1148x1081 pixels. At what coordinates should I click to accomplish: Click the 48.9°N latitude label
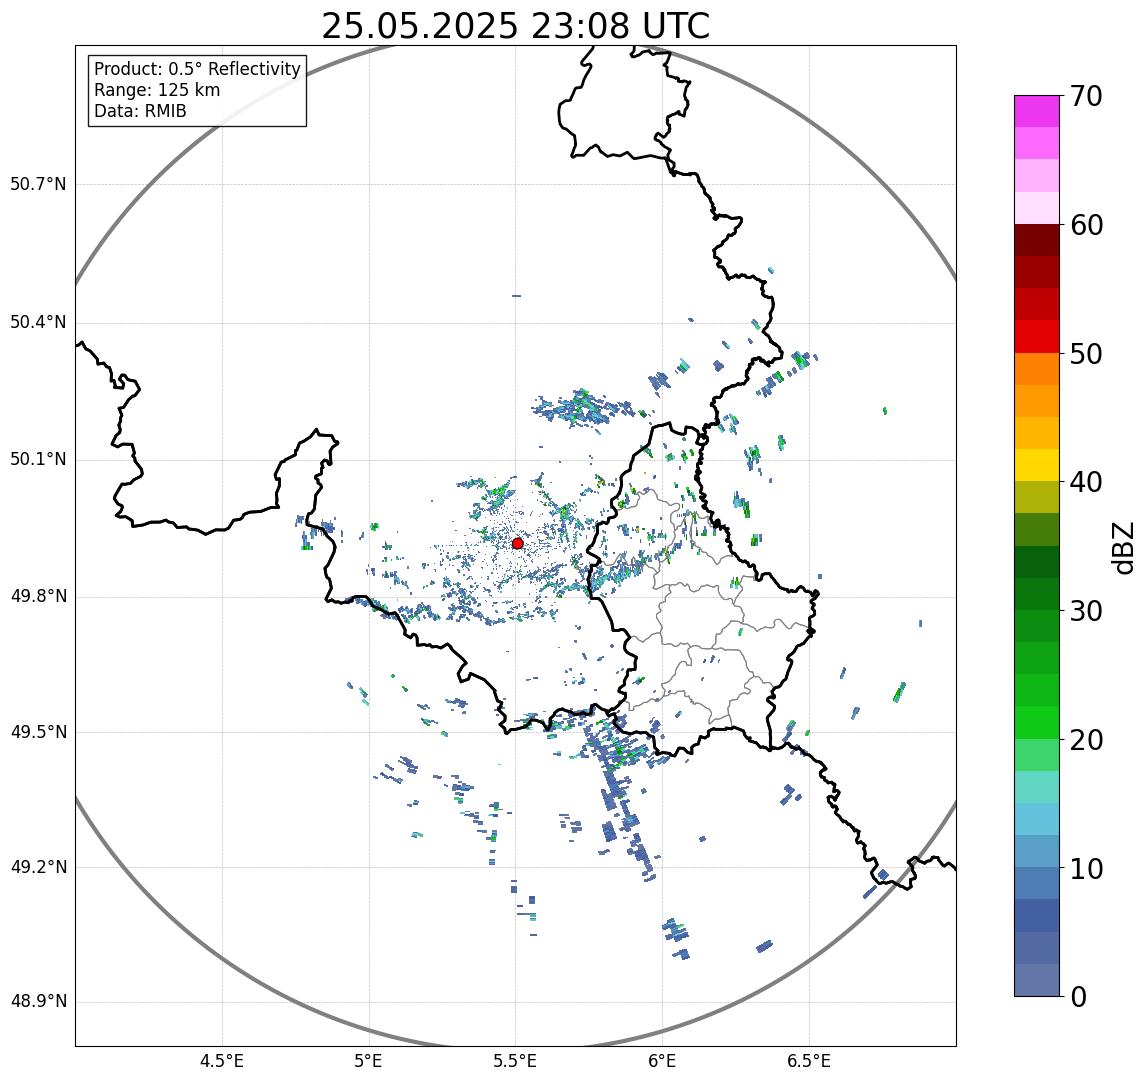(x=38, y=1002)
